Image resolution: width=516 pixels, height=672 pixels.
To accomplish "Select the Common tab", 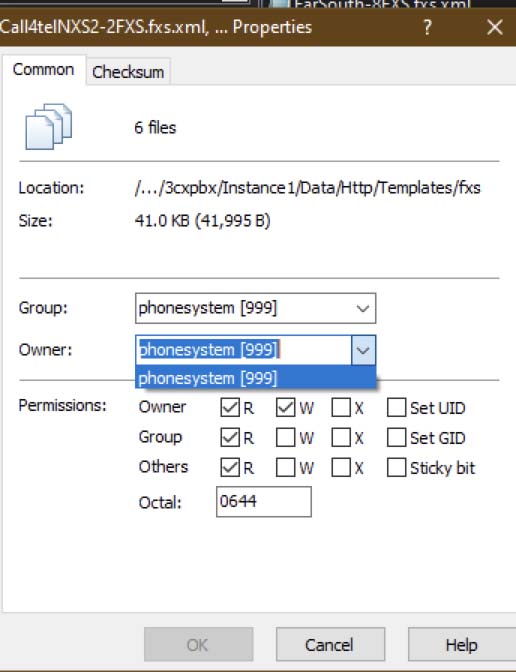I will [43, 69].
